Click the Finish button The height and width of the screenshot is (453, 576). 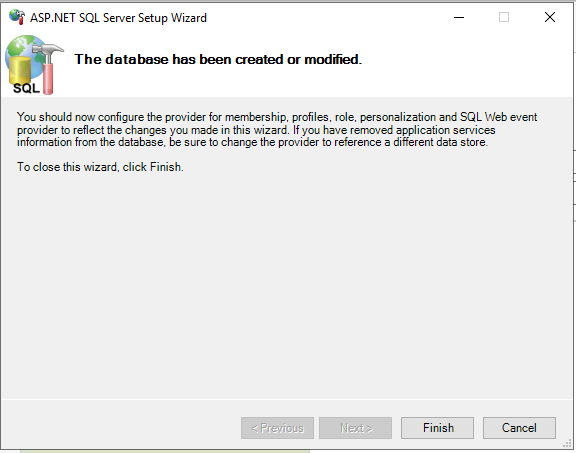pos(437,428)
